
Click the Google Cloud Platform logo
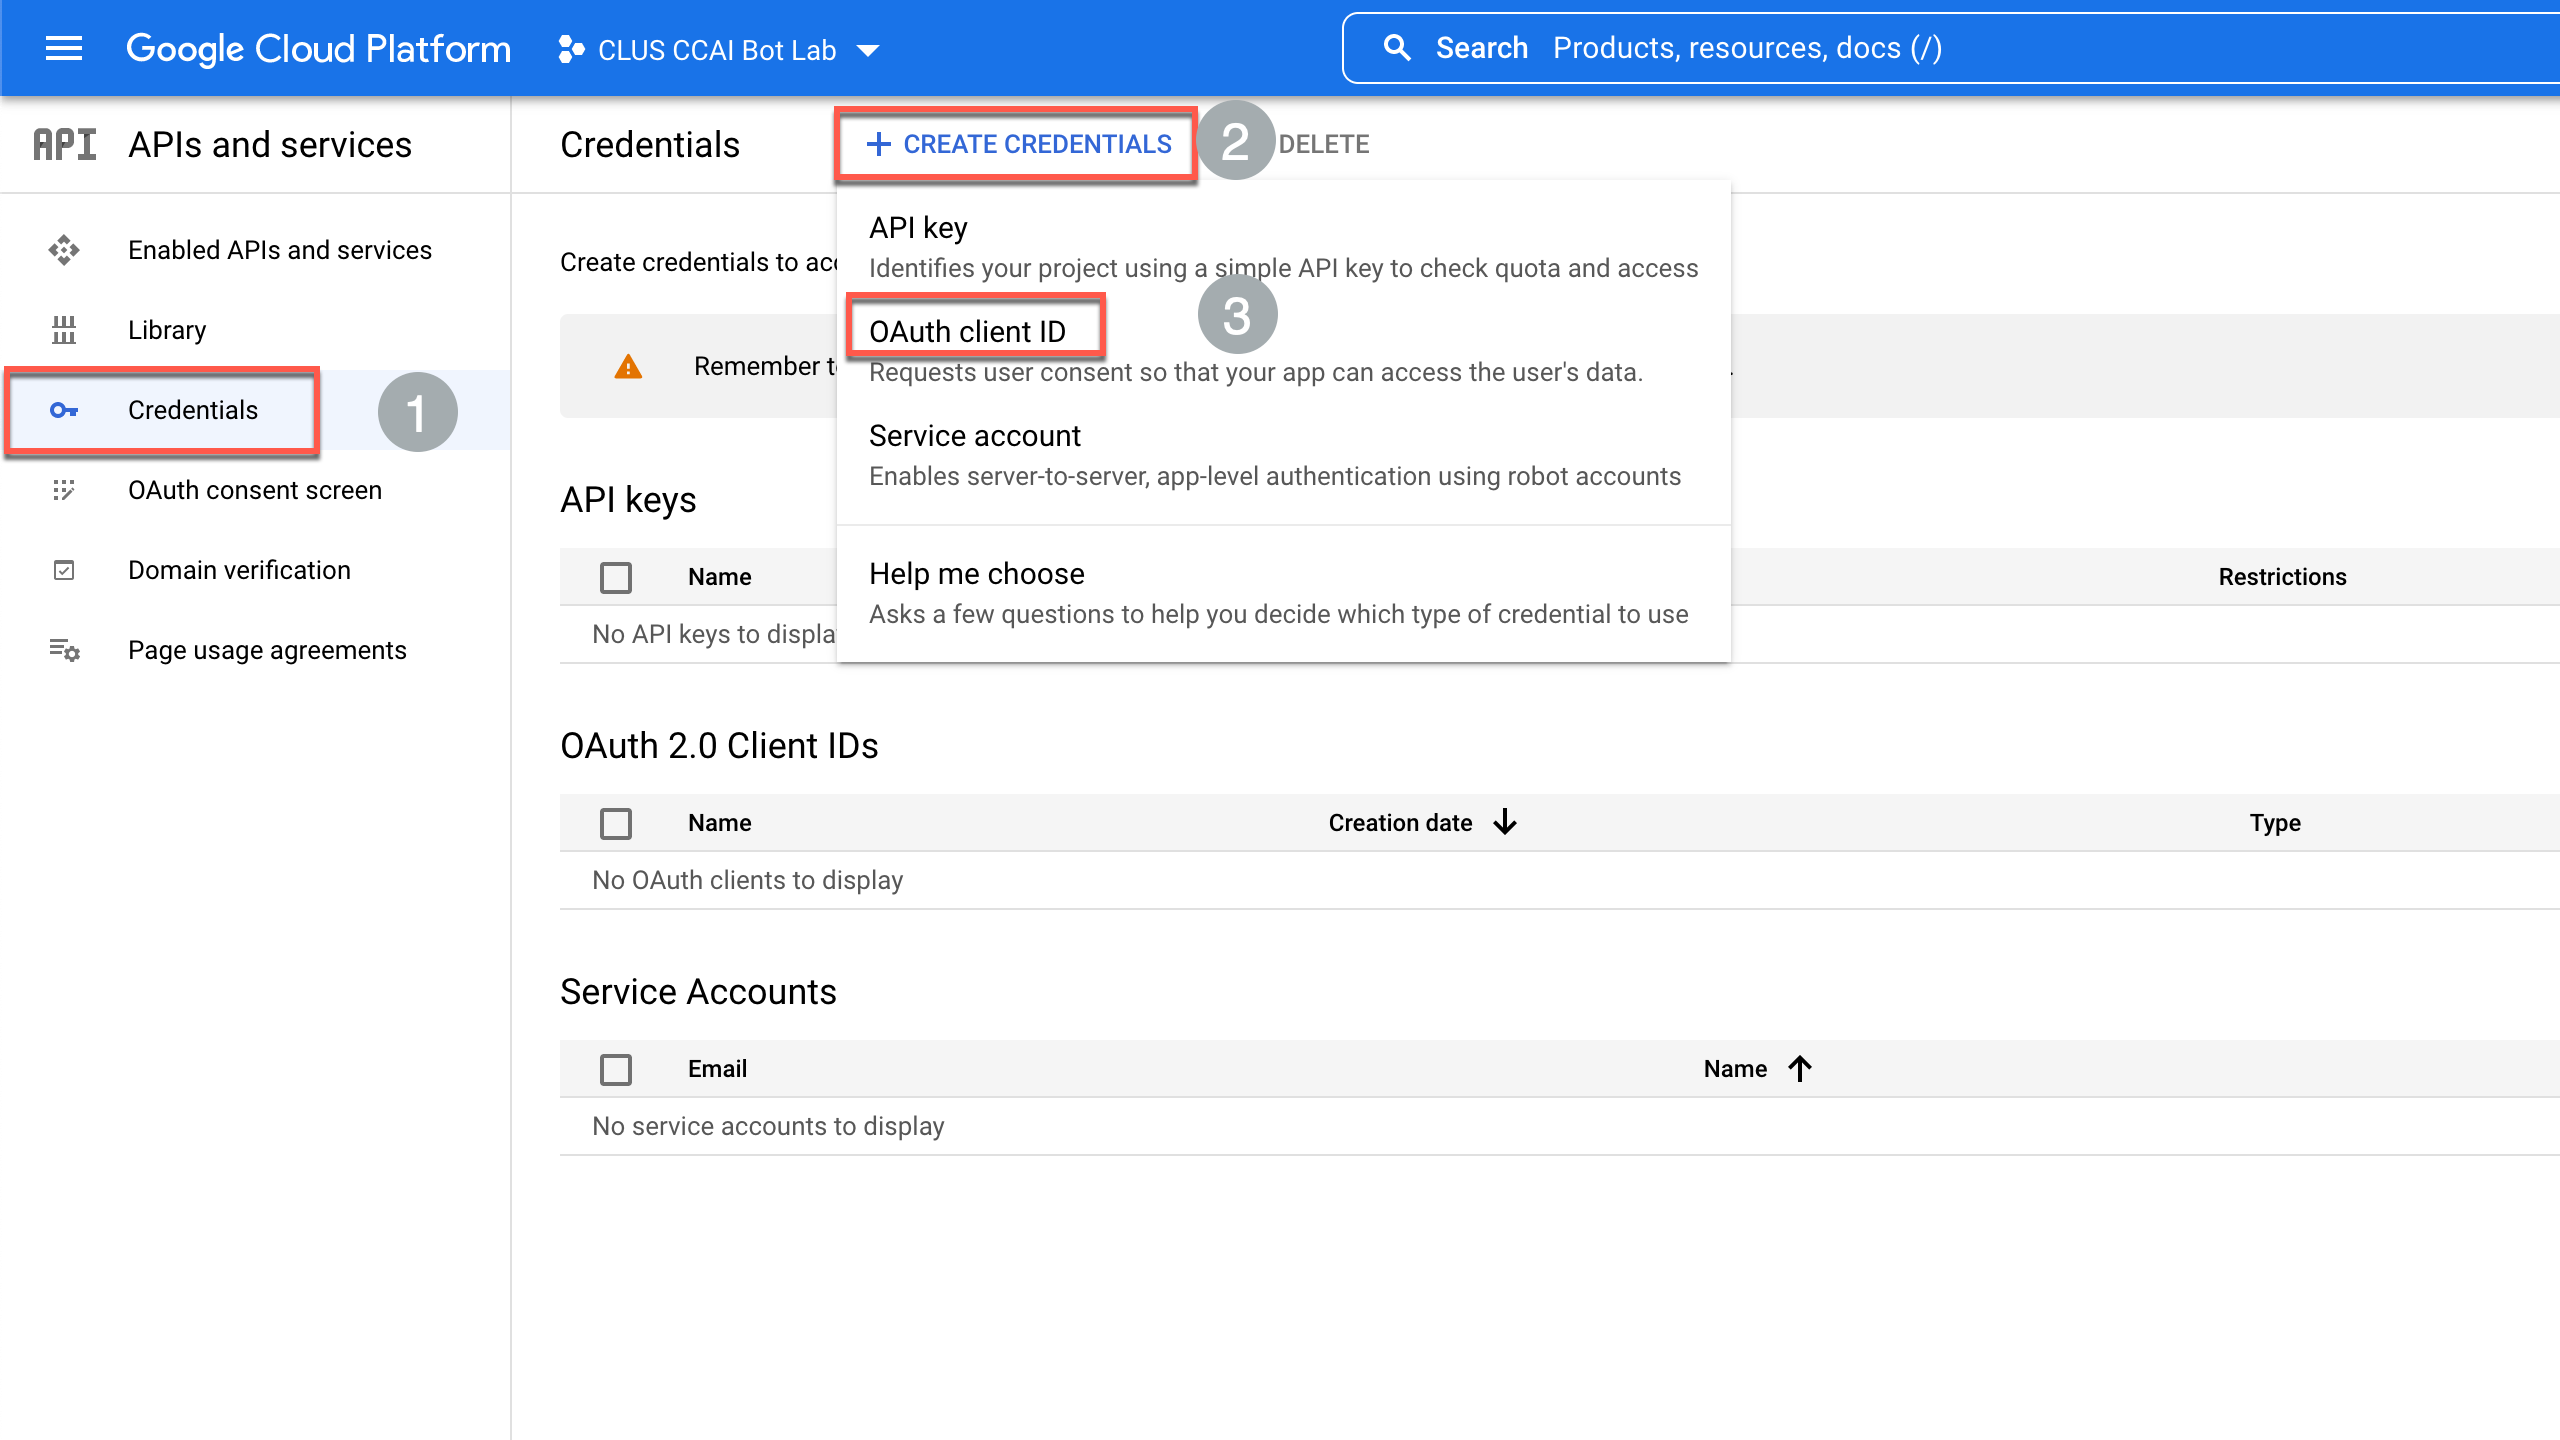(318, 48)
